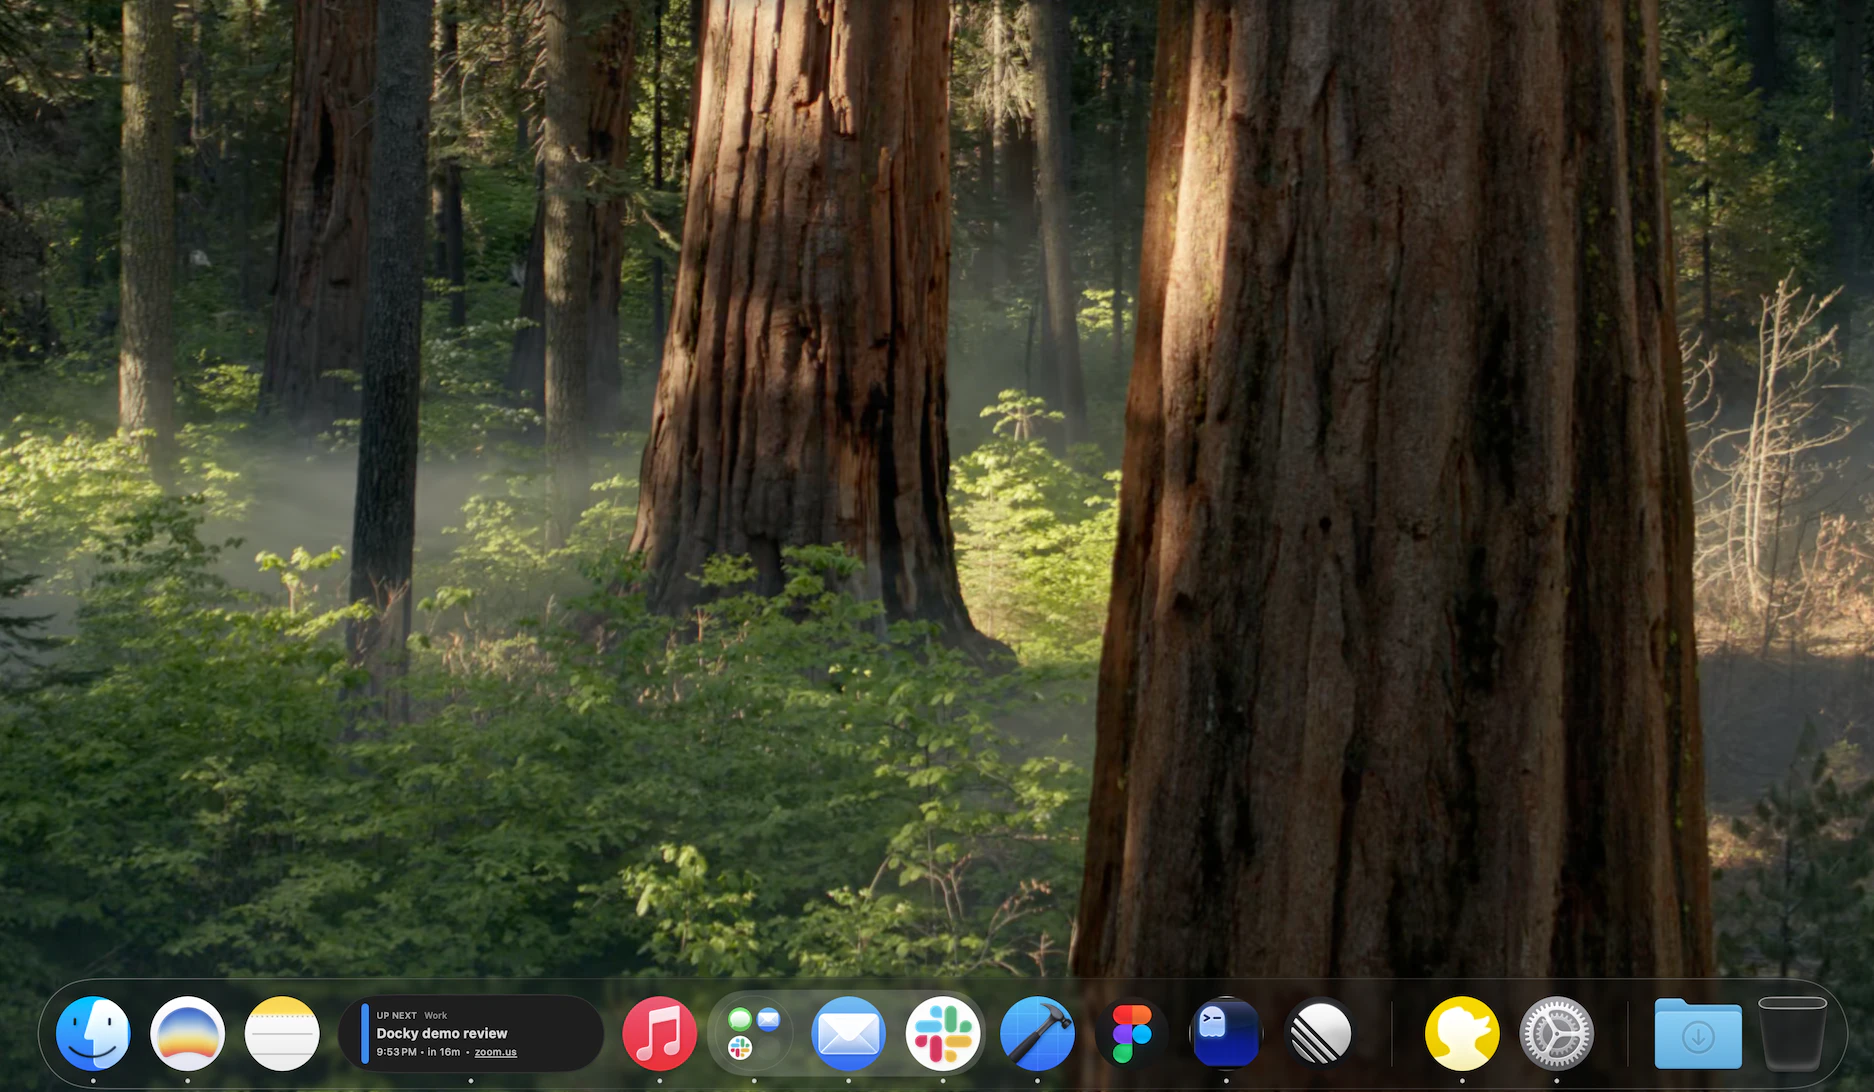Open the grouped app stack next to Music
This screenshot has height=1092, width=1874.
click(x=751, y=1033)
